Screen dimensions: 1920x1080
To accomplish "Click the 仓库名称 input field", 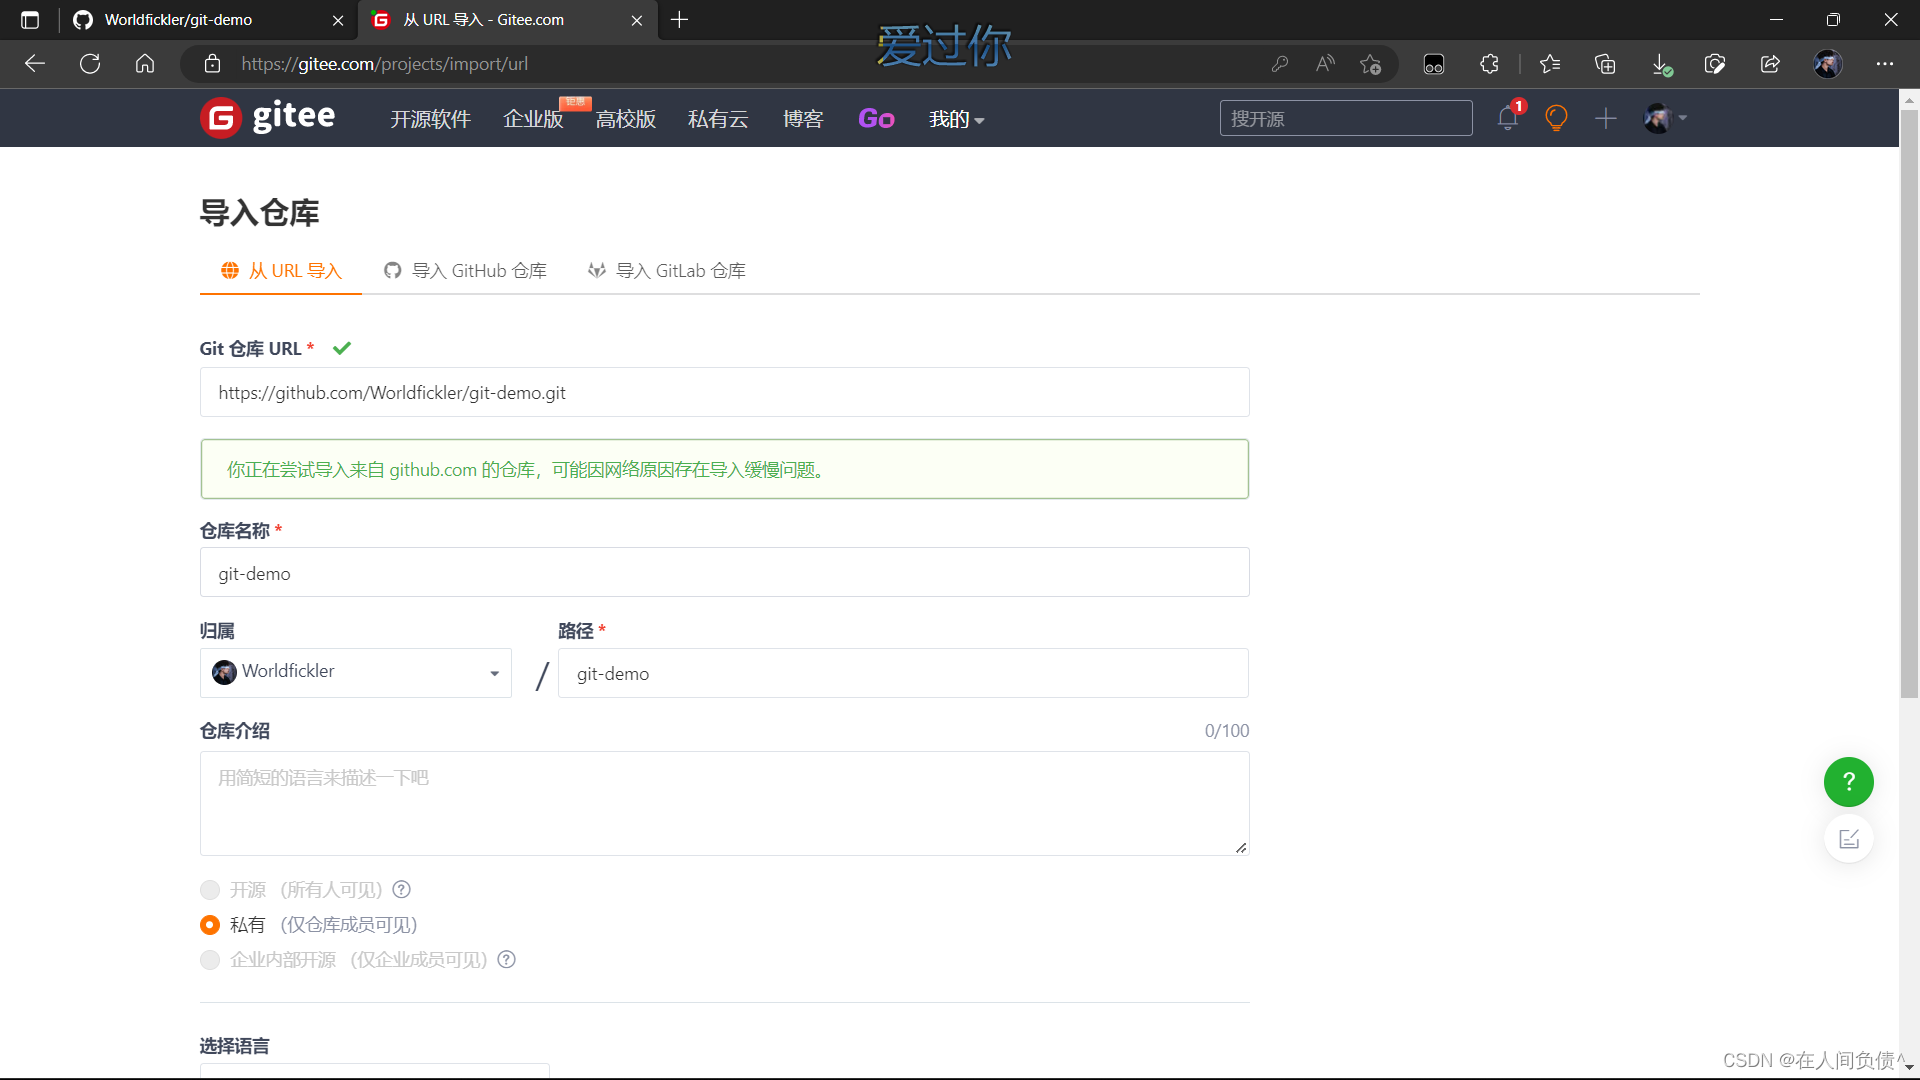I will pos(725,572).
